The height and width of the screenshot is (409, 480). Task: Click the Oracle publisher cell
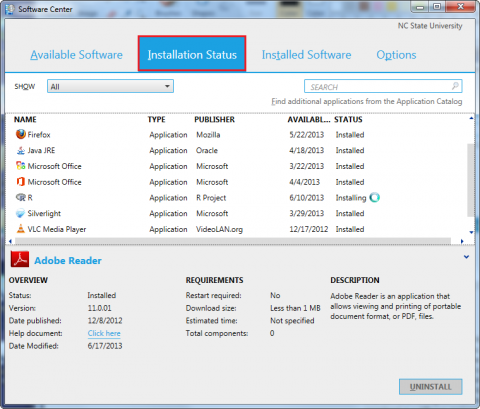tap(207, 150)
